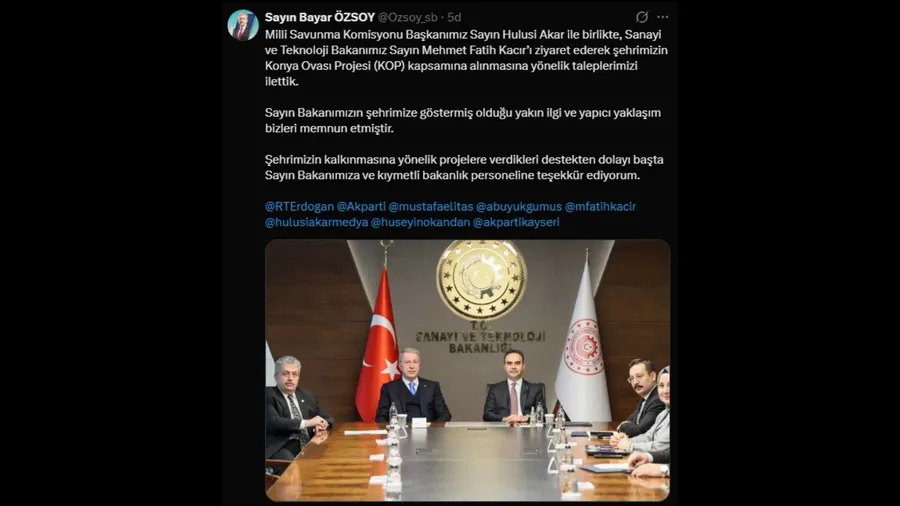The image size is (900, 506).
Task: Visit the @Akparti mention link
Action: (361, 207)
